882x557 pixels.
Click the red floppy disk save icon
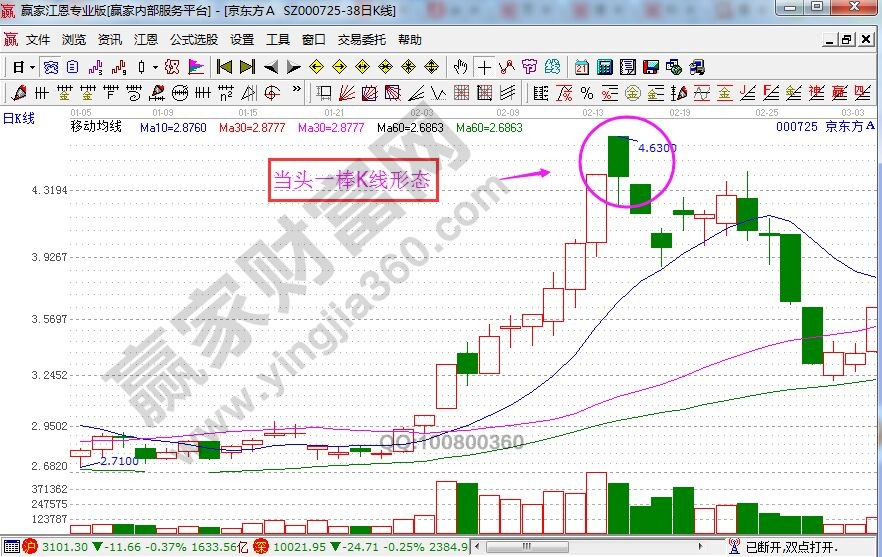click(x=651, y=67)
